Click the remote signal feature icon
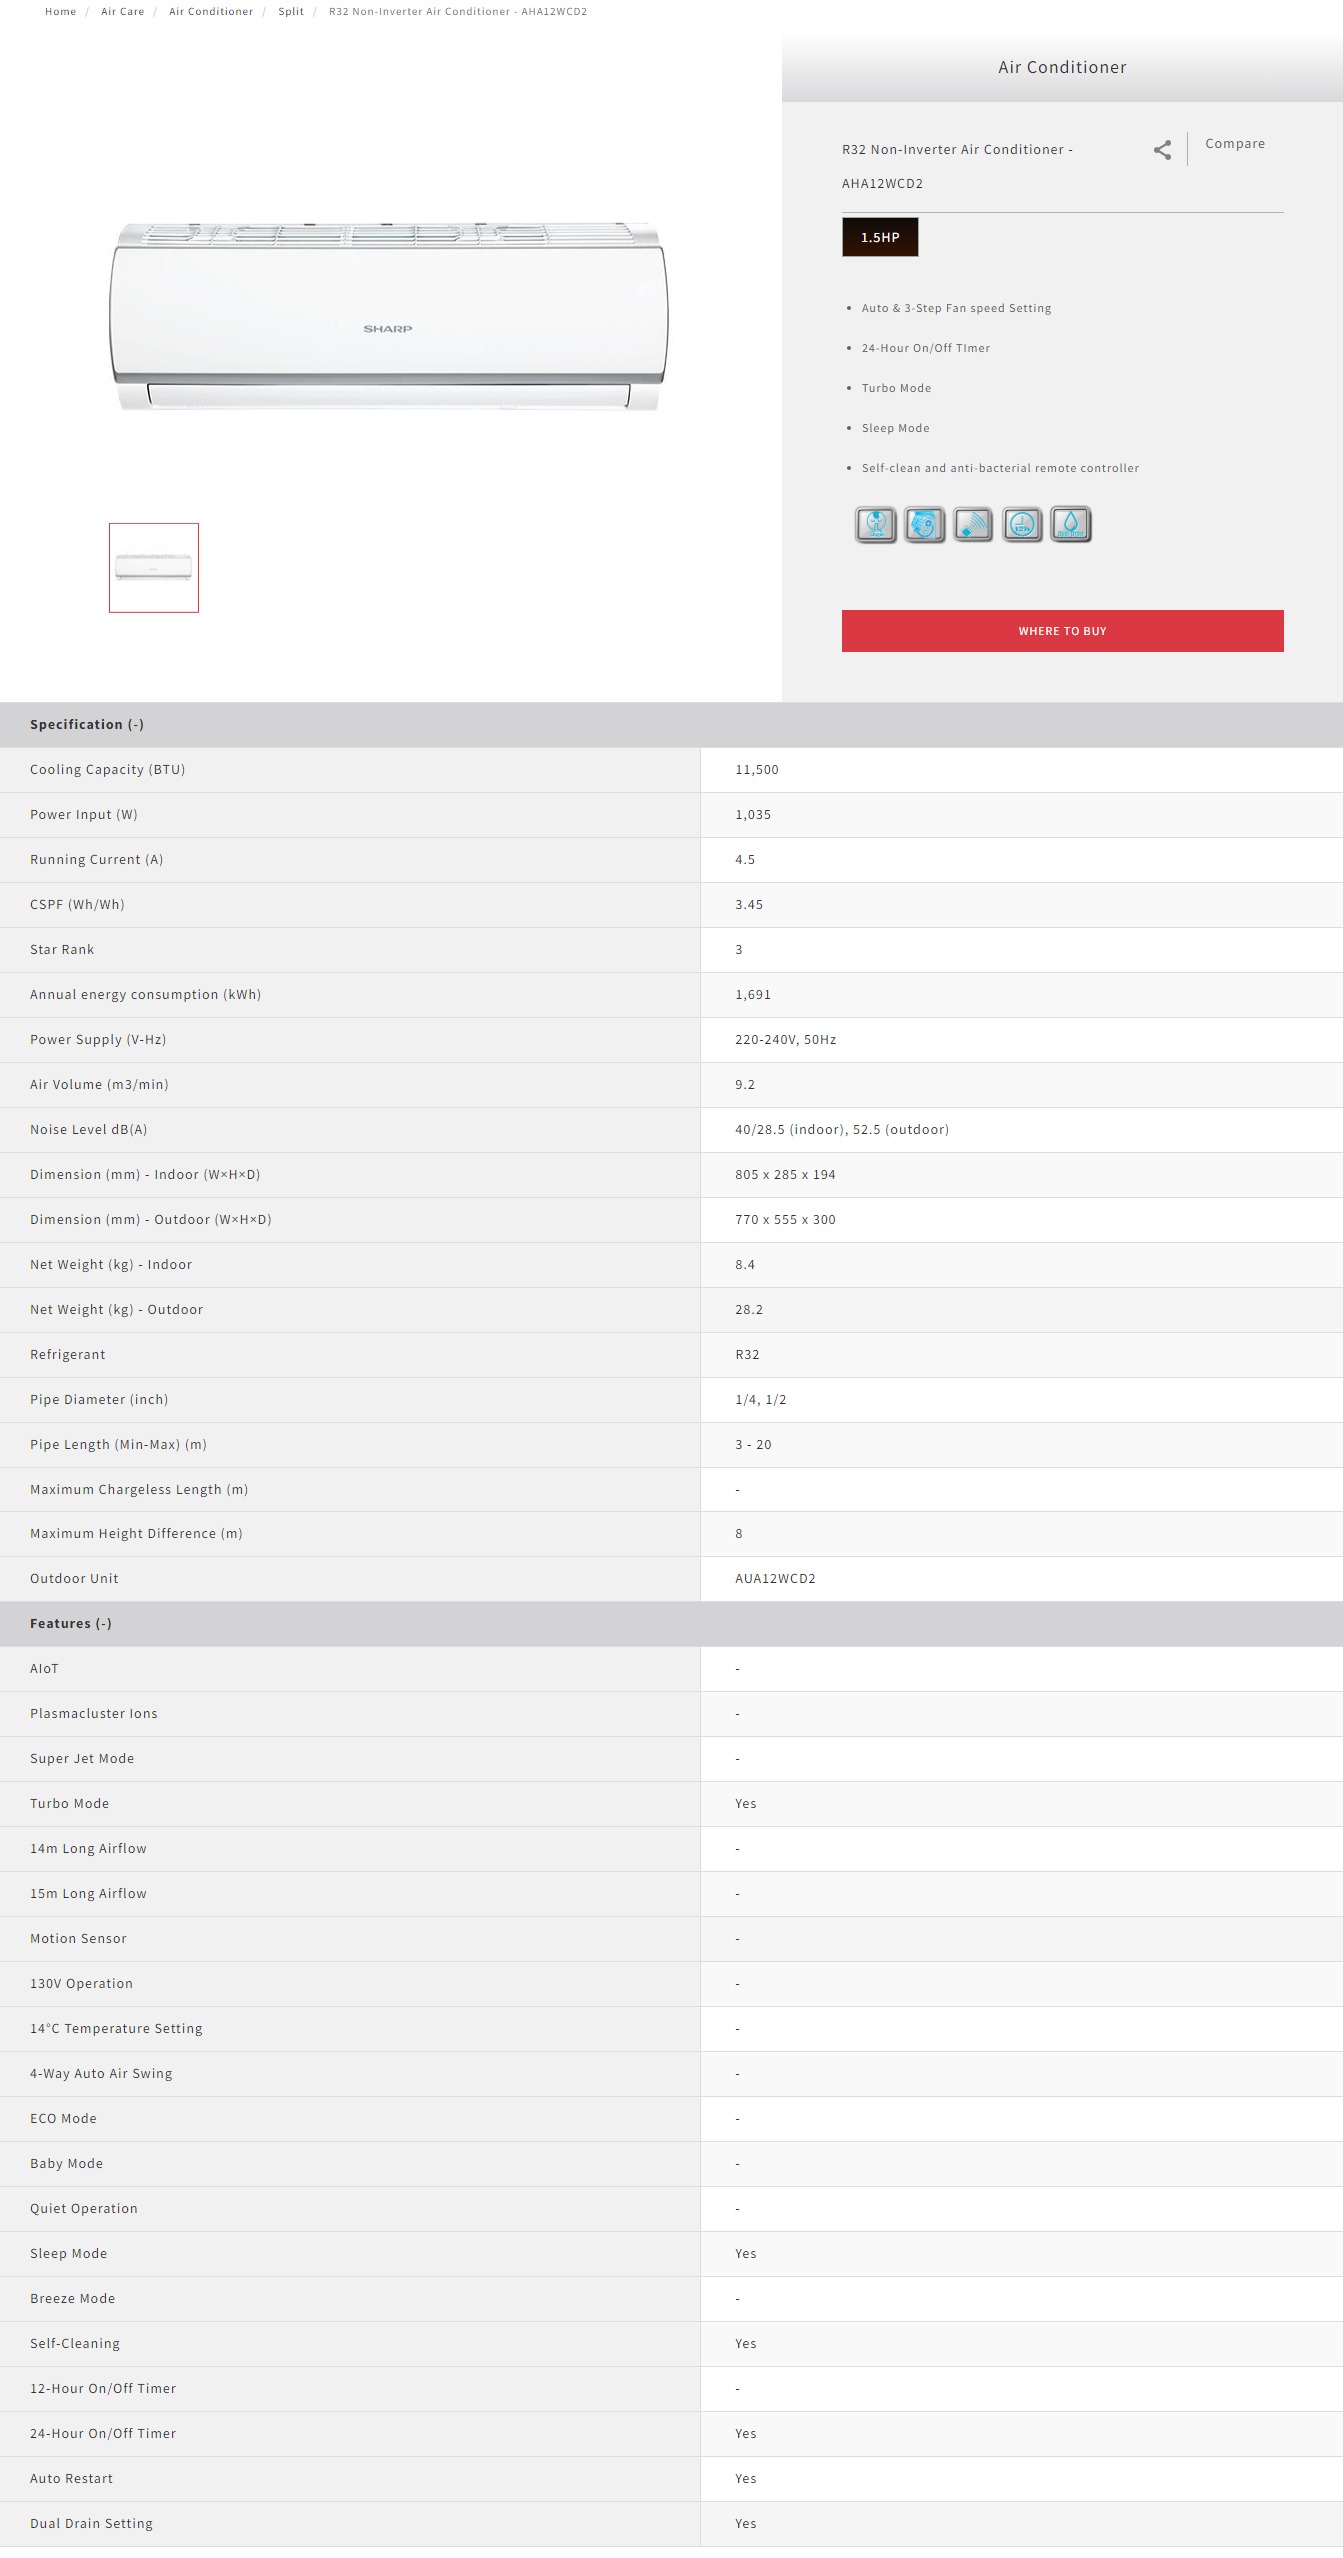Viewport: 1343px width, 2558px height. [973, 525]
